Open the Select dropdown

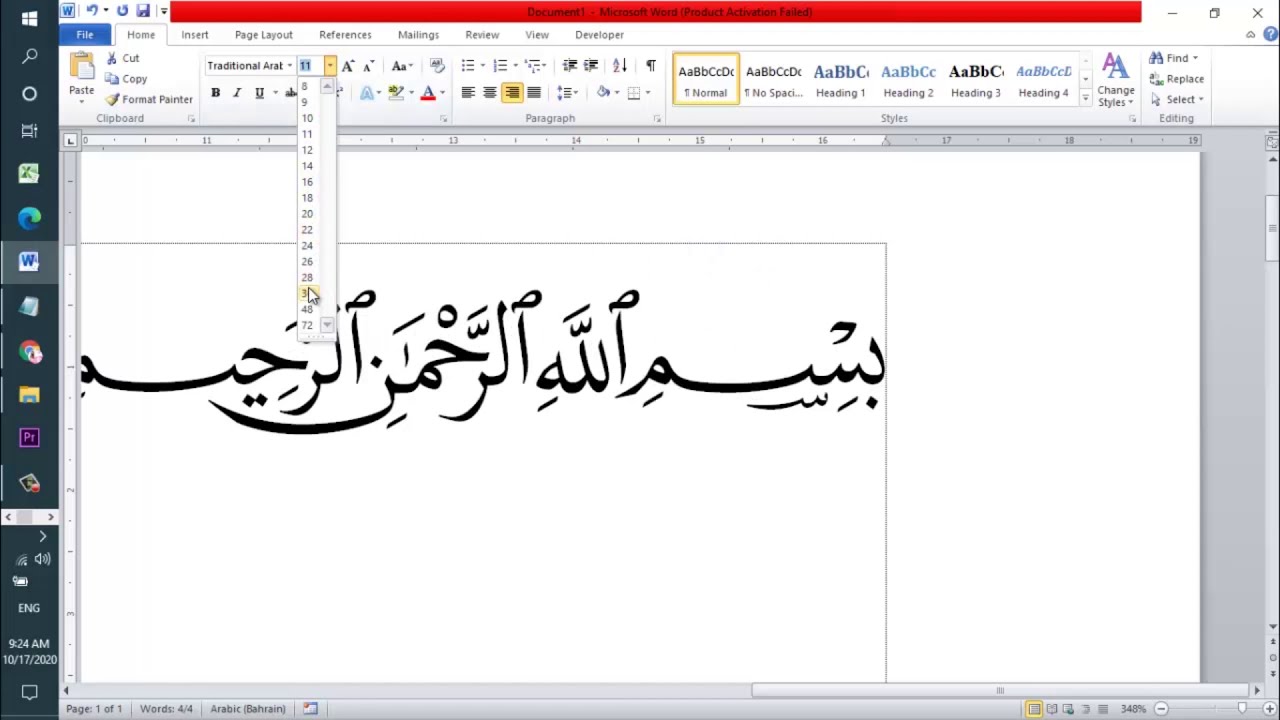pos(1177,99)
